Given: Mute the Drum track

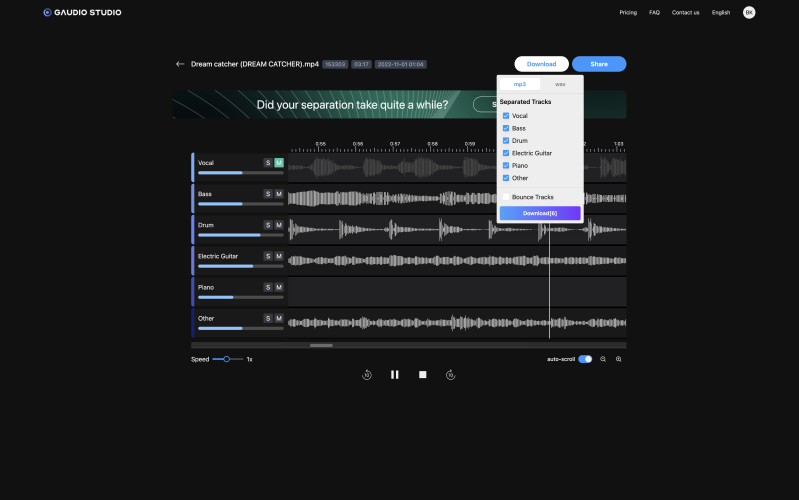Looking at the screenshot, I should click(279, 225).
